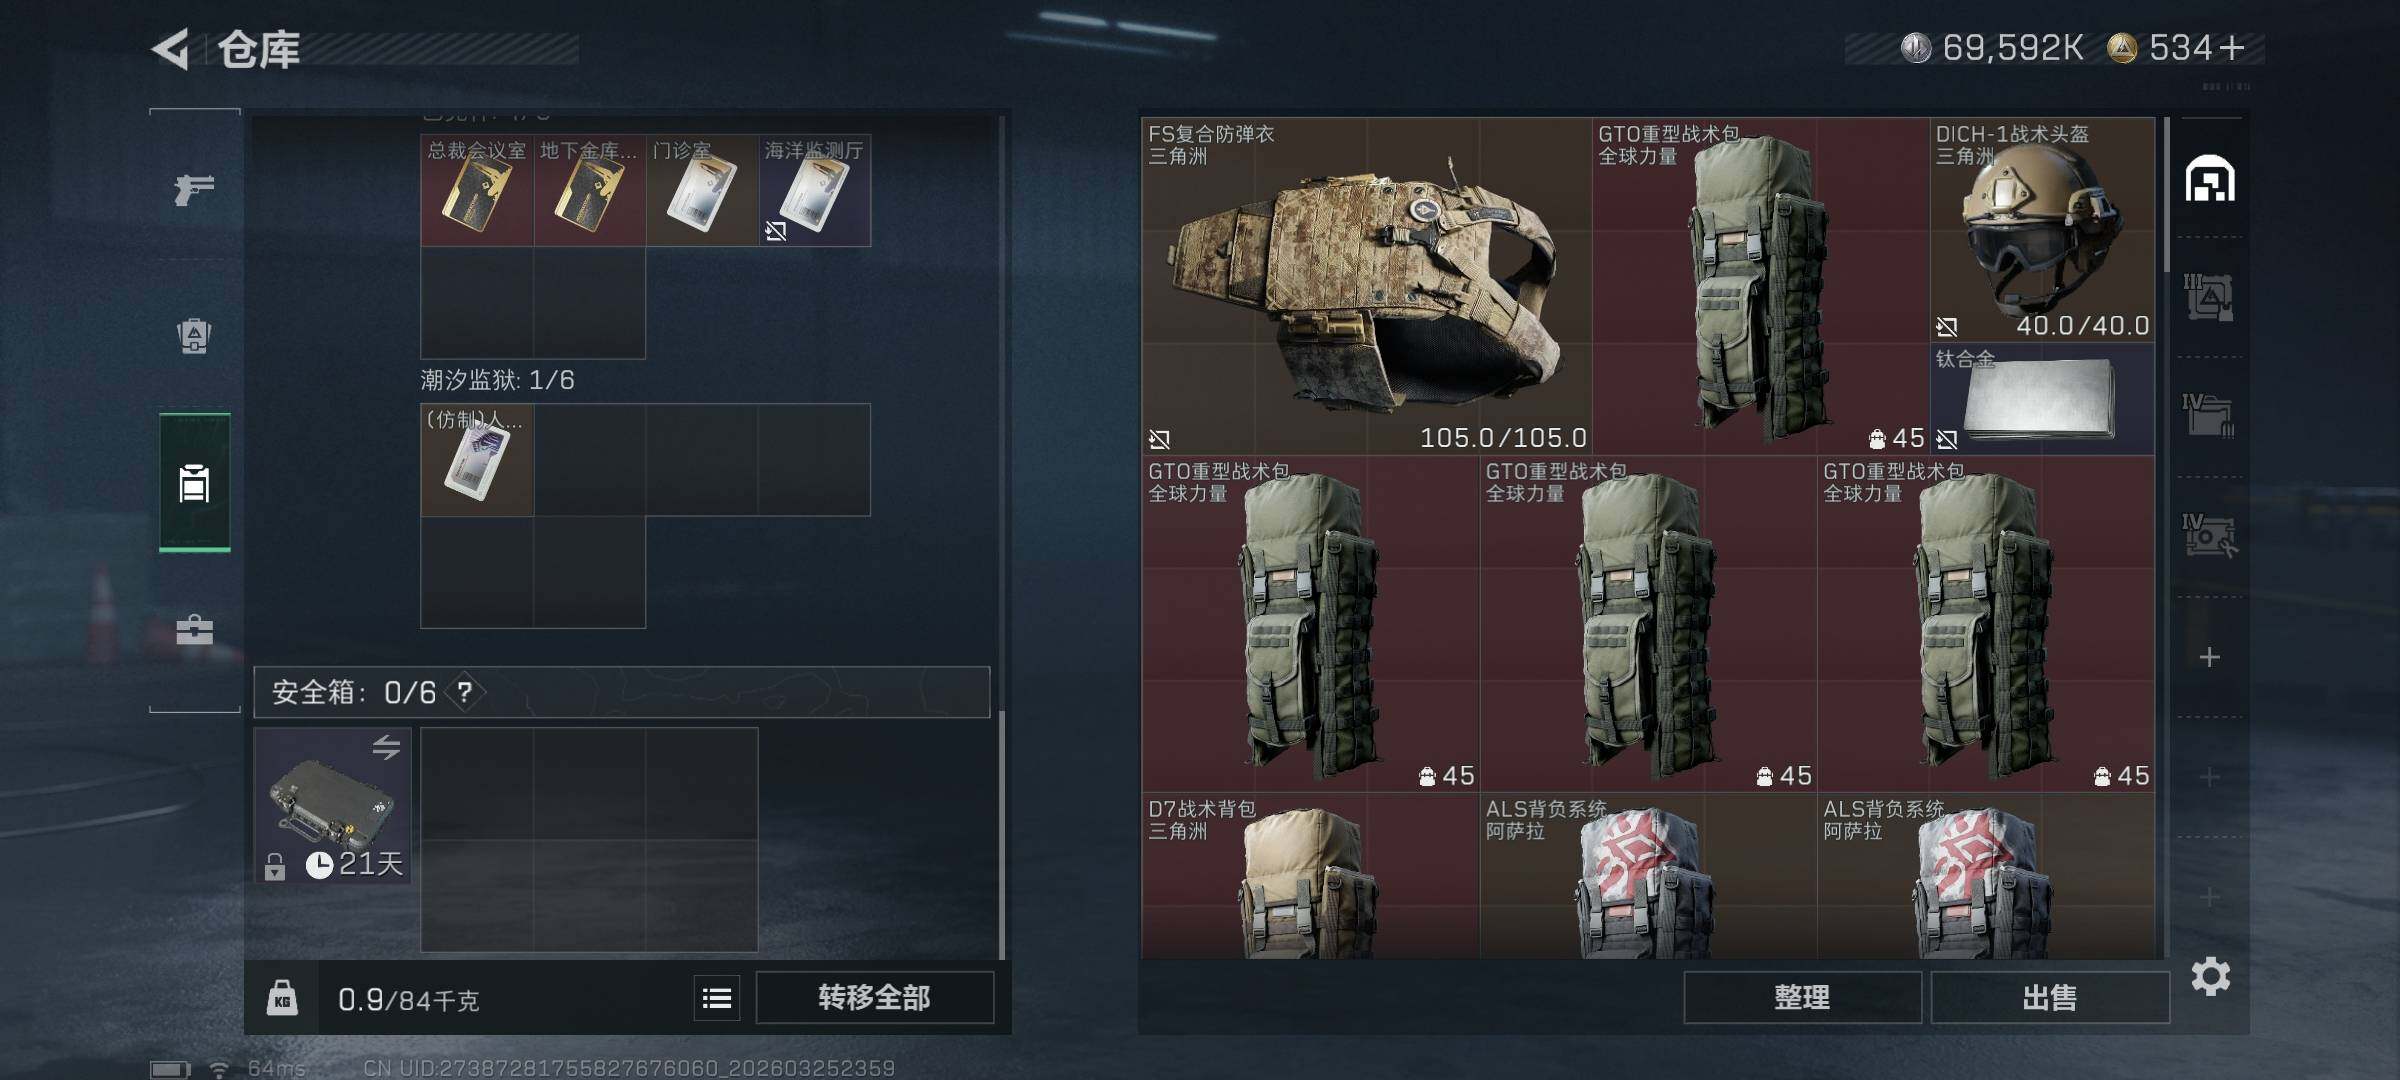Go back using the arrow beside 仓库
Image resolution: width=2400 pixels, height=1080 pixels.
coord(171,49)
